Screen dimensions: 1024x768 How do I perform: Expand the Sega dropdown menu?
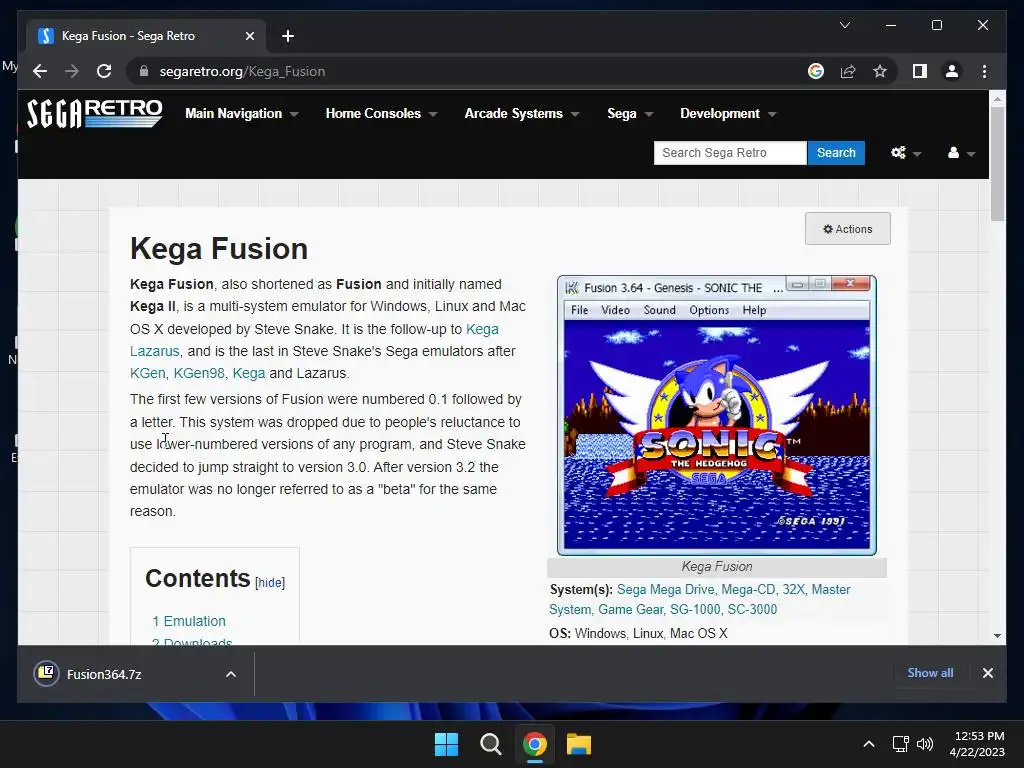630,114
